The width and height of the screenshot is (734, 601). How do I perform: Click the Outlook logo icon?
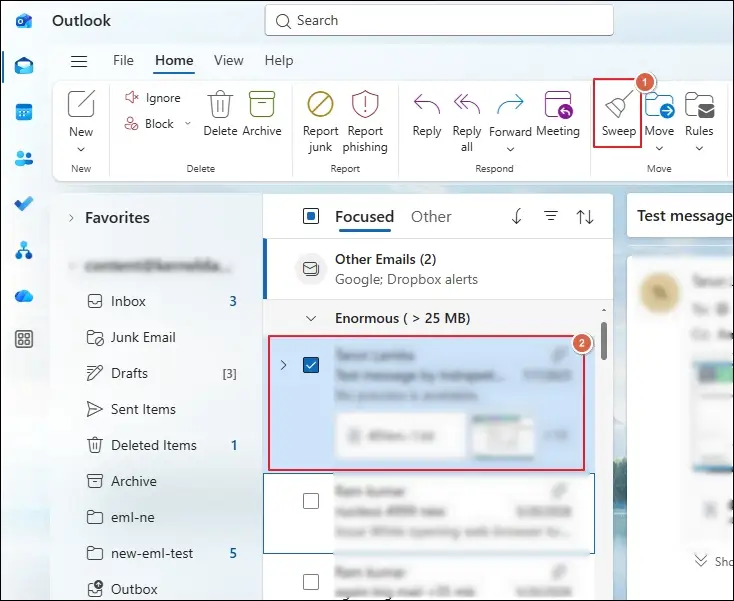click(x=24, y=21)
